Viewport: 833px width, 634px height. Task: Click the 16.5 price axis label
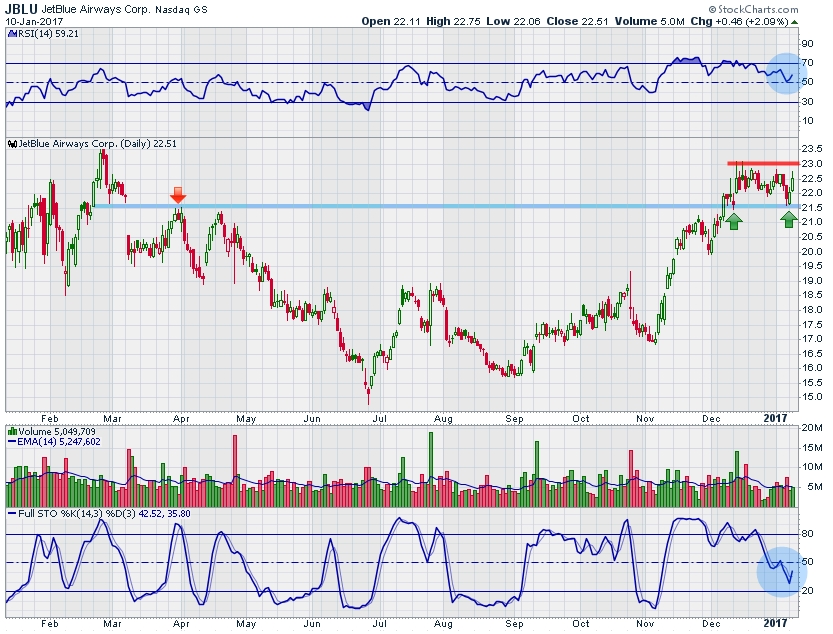coord(811,353)
